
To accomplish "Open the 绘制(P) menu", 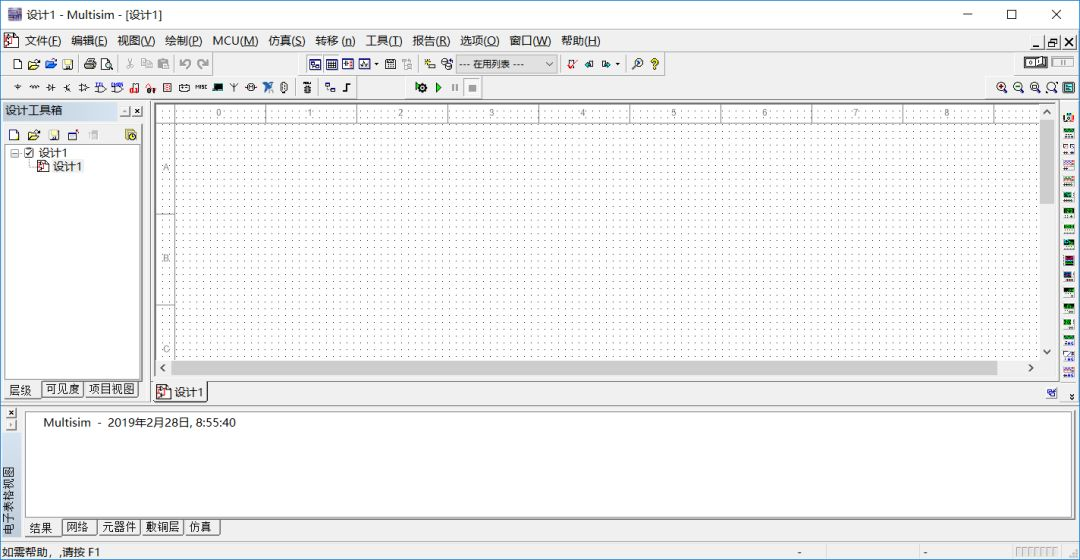I will point(183,41).
